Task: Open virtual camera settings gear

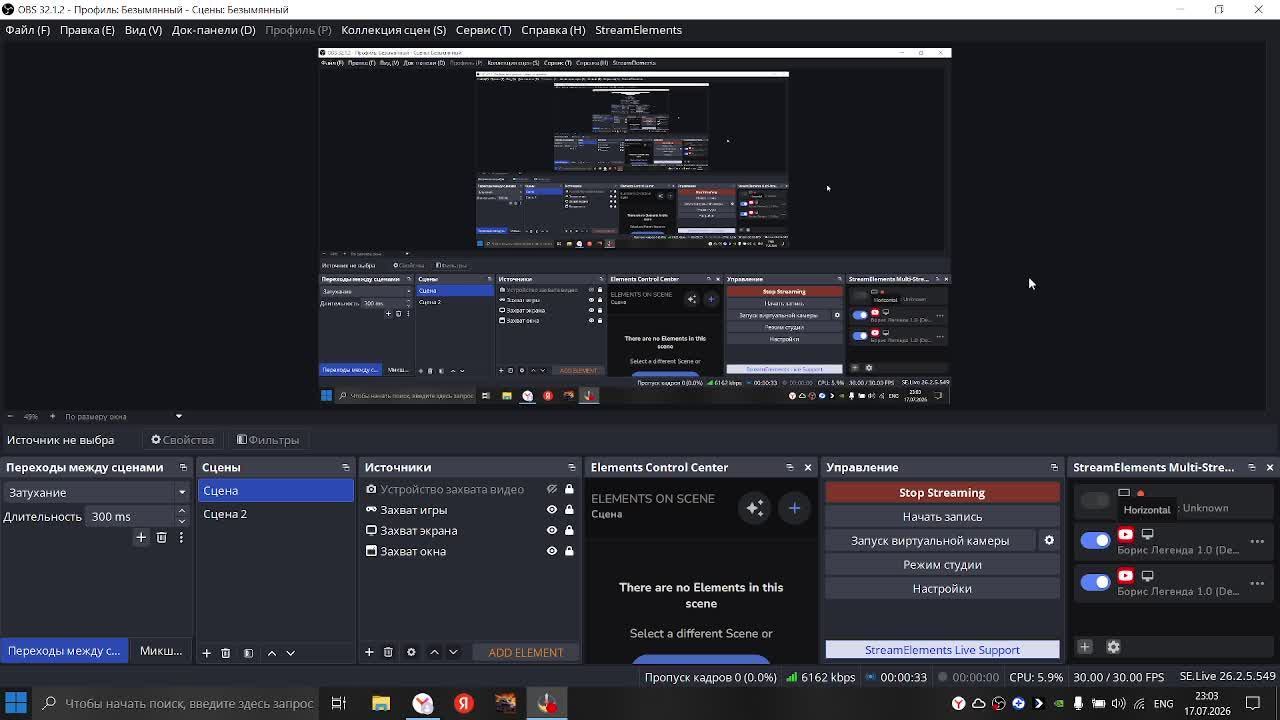Action: 1049,540
